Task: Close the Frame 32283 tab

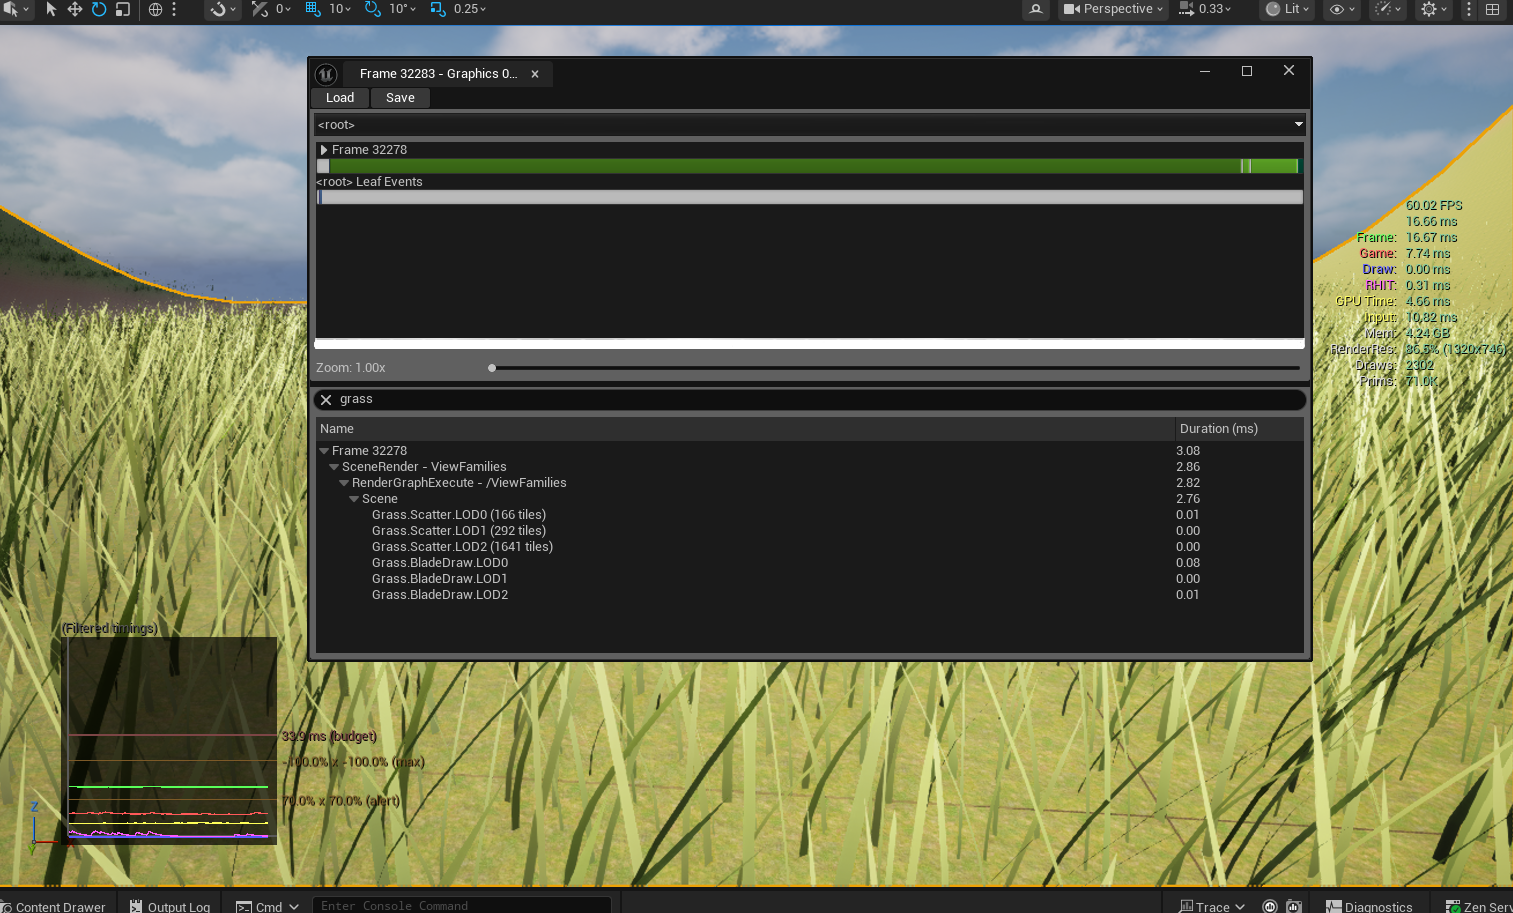Action: [x=535, y=74]
